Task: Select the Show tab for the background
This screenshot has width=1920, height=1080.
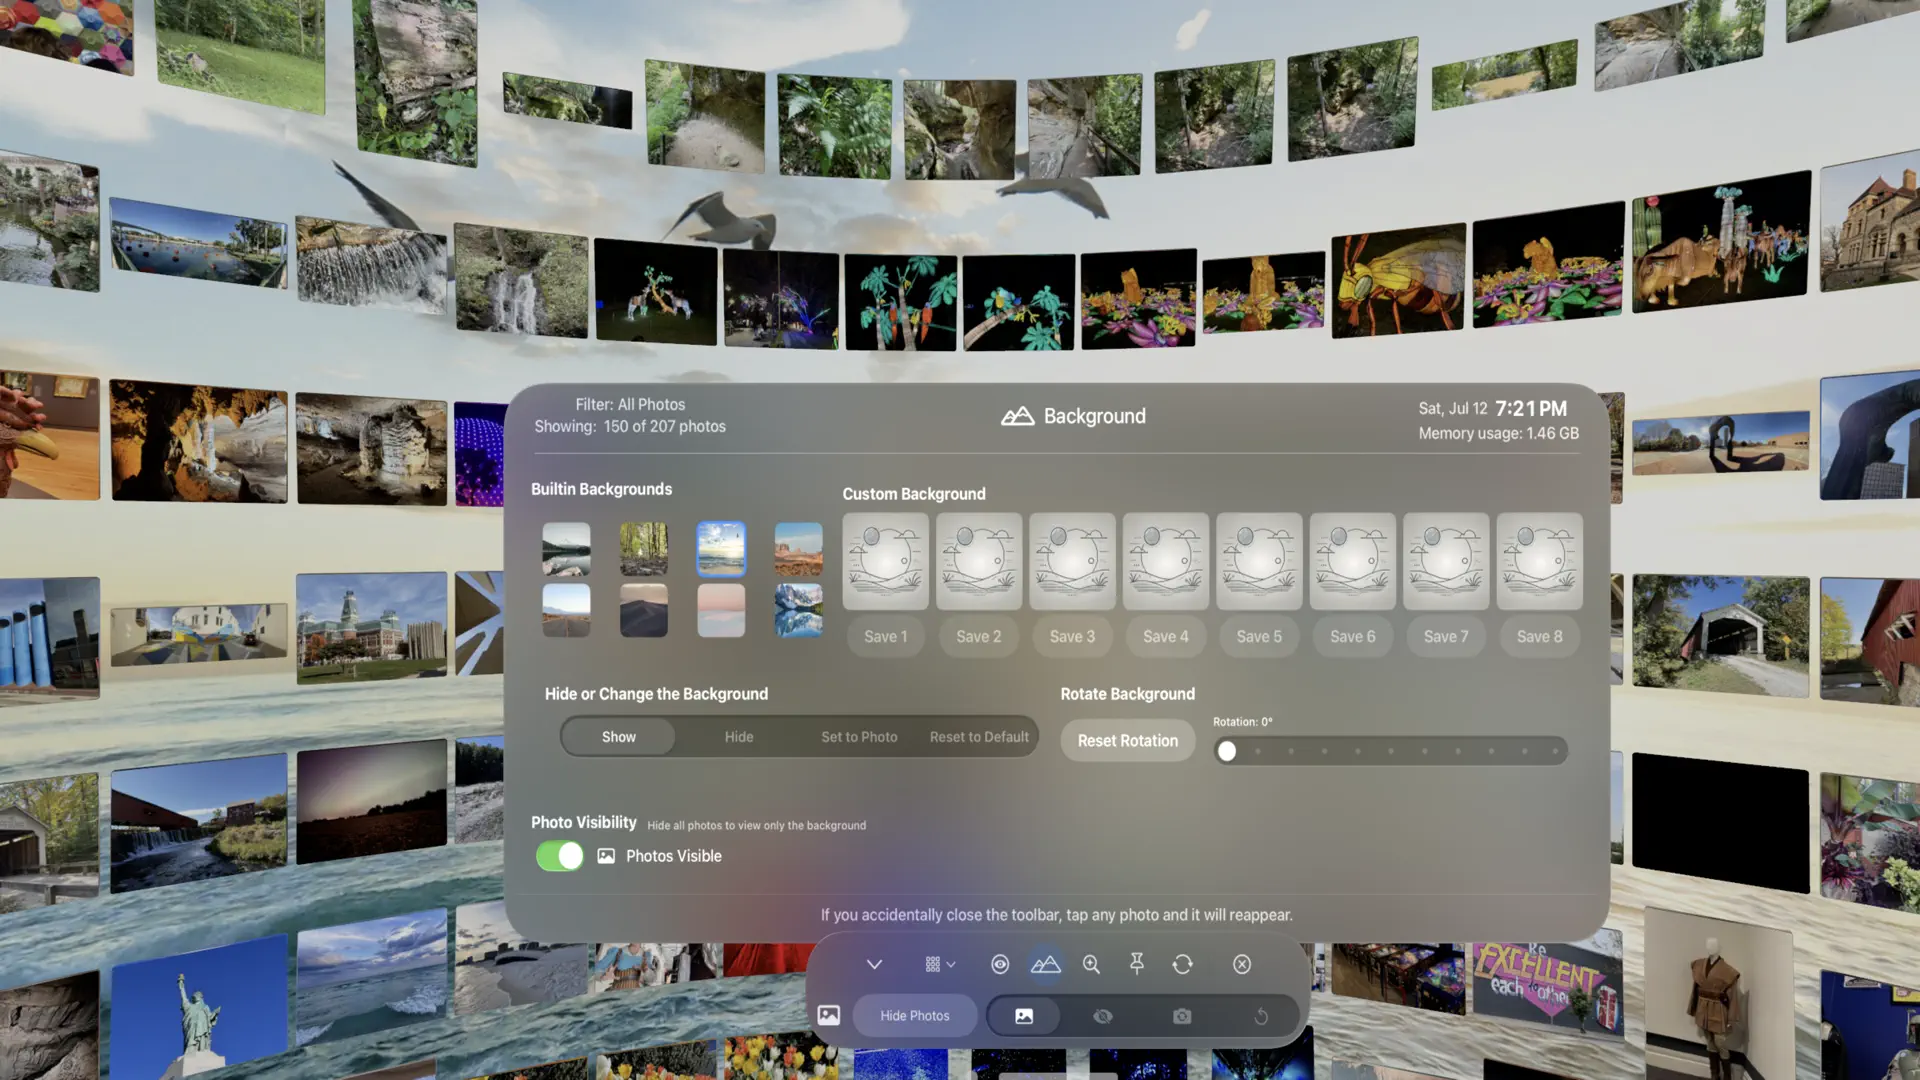Action: (617, 736)
